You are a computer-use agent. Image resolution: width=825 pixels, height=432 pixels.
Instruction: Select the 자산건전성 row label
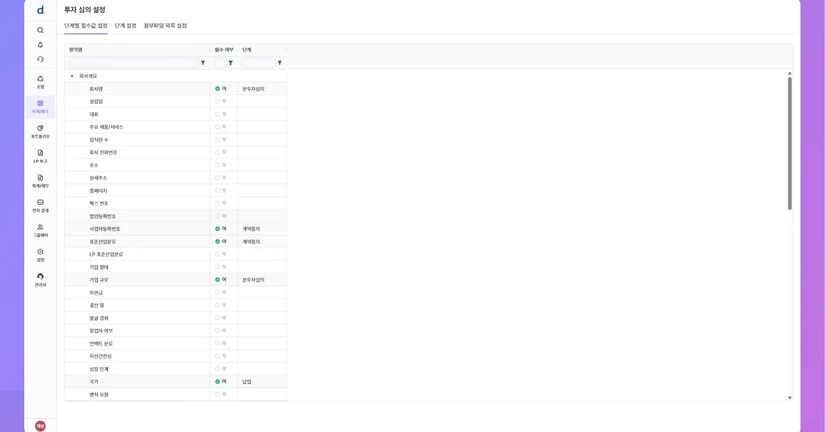(x=100, y=356)
